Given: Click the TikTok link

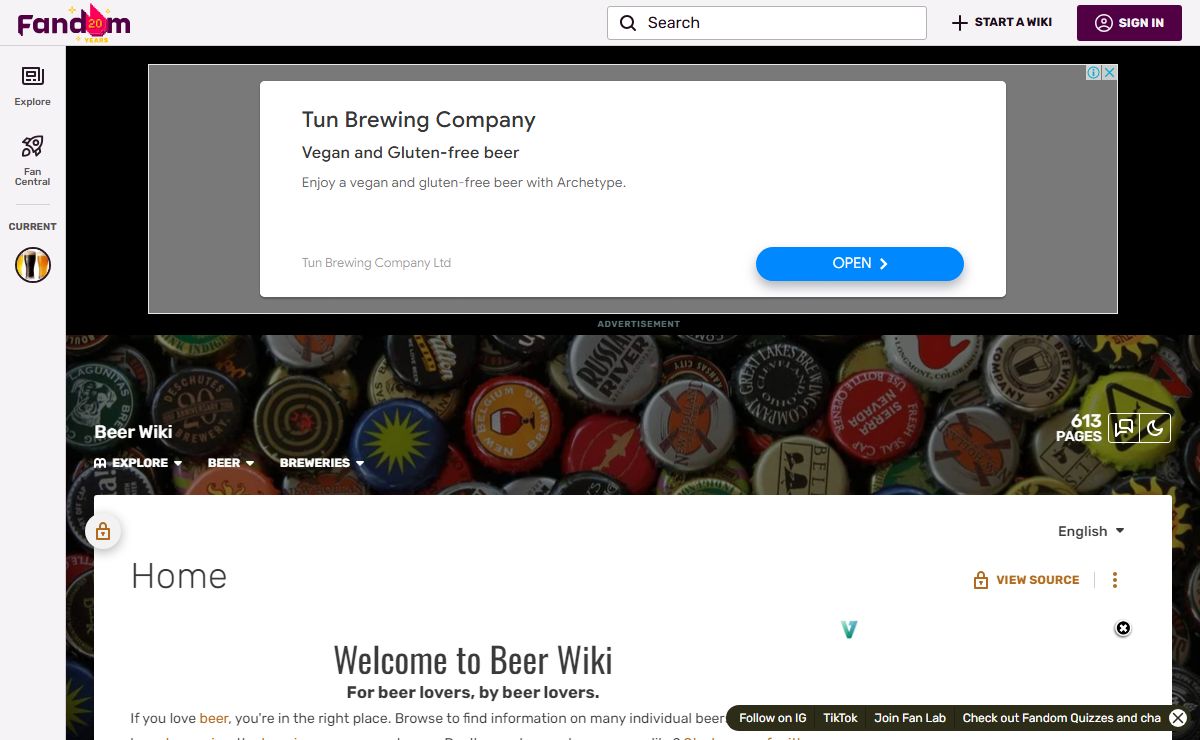Looking at the screenshot, I should click(840, 718).
